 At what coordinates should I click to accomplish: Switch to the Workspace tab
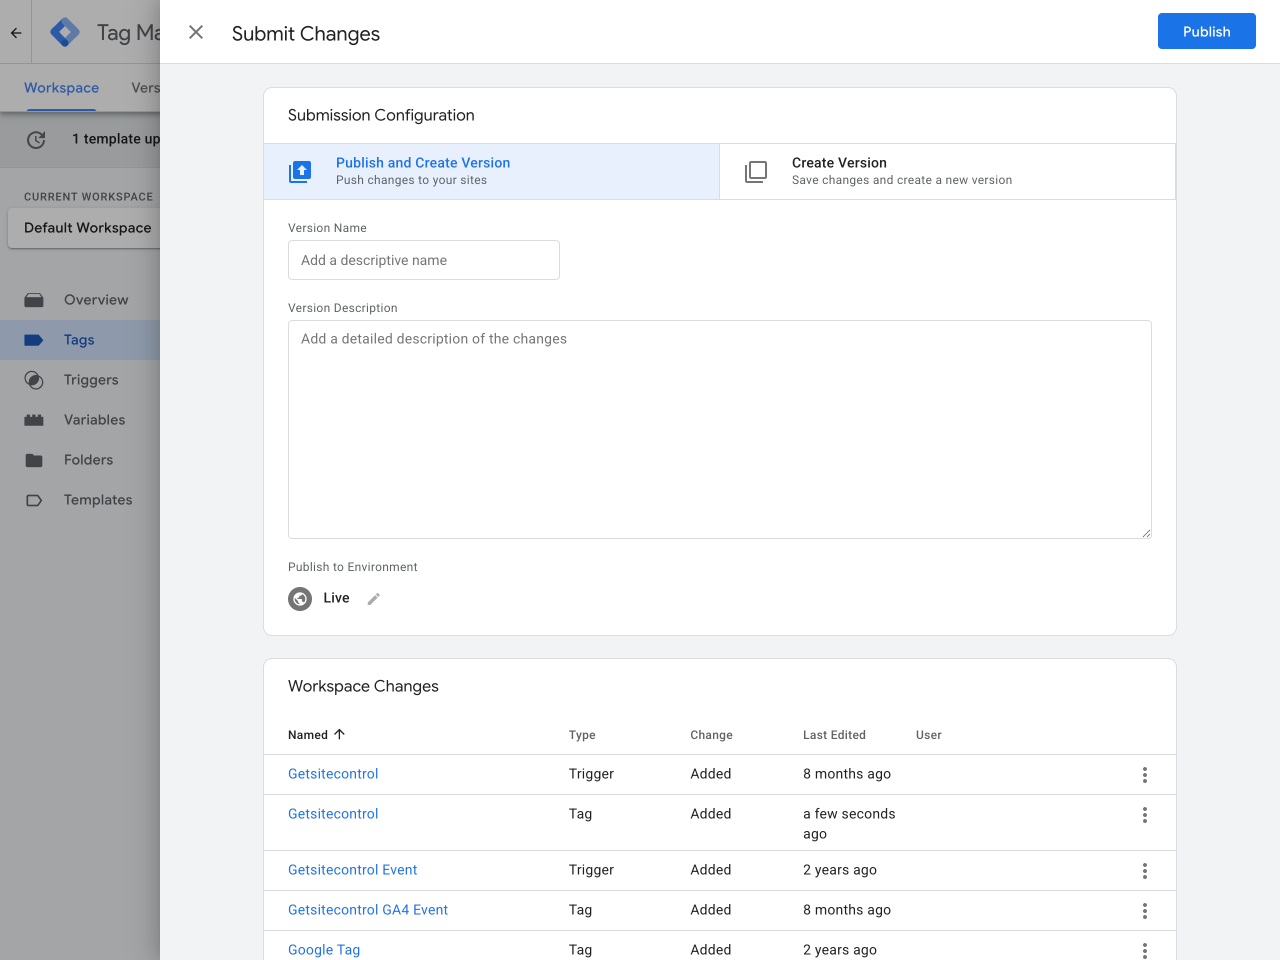[61, 88]
